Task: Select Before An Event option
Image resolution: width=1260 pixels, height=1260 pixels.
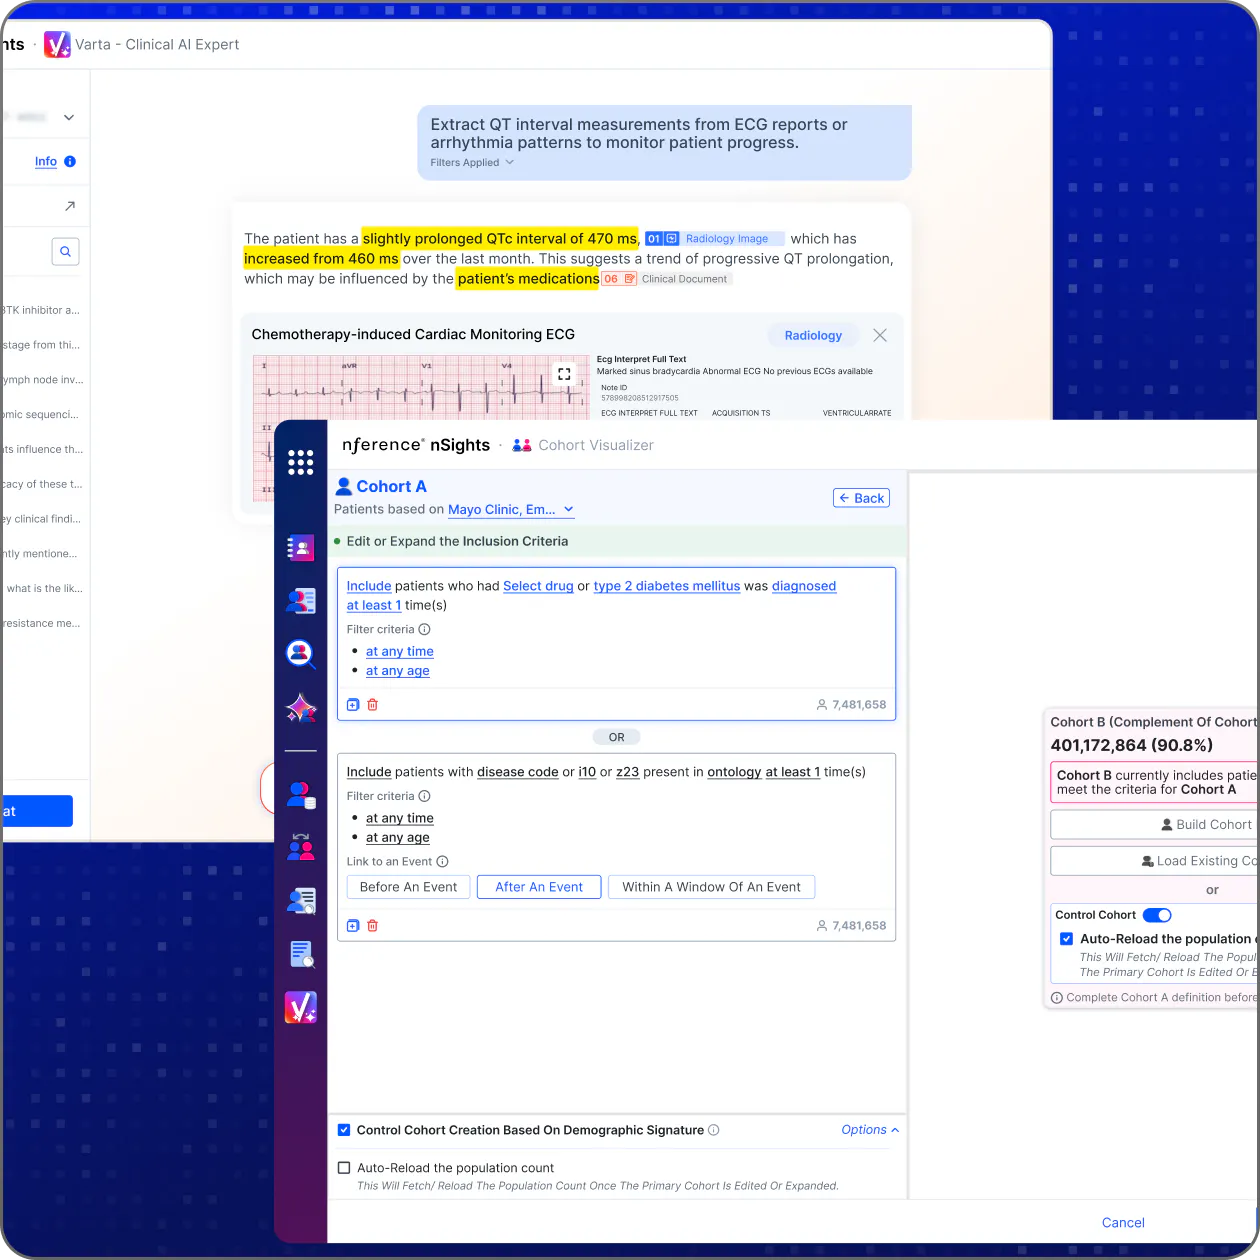Action: [x=408, y=887]
